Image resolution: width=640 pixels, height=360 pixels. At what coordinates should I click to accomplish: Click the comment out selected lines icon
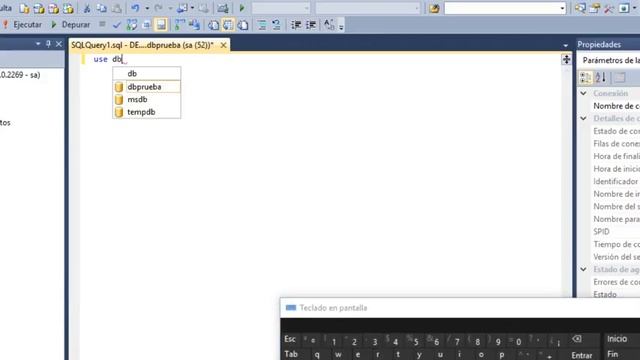point(262,25)
